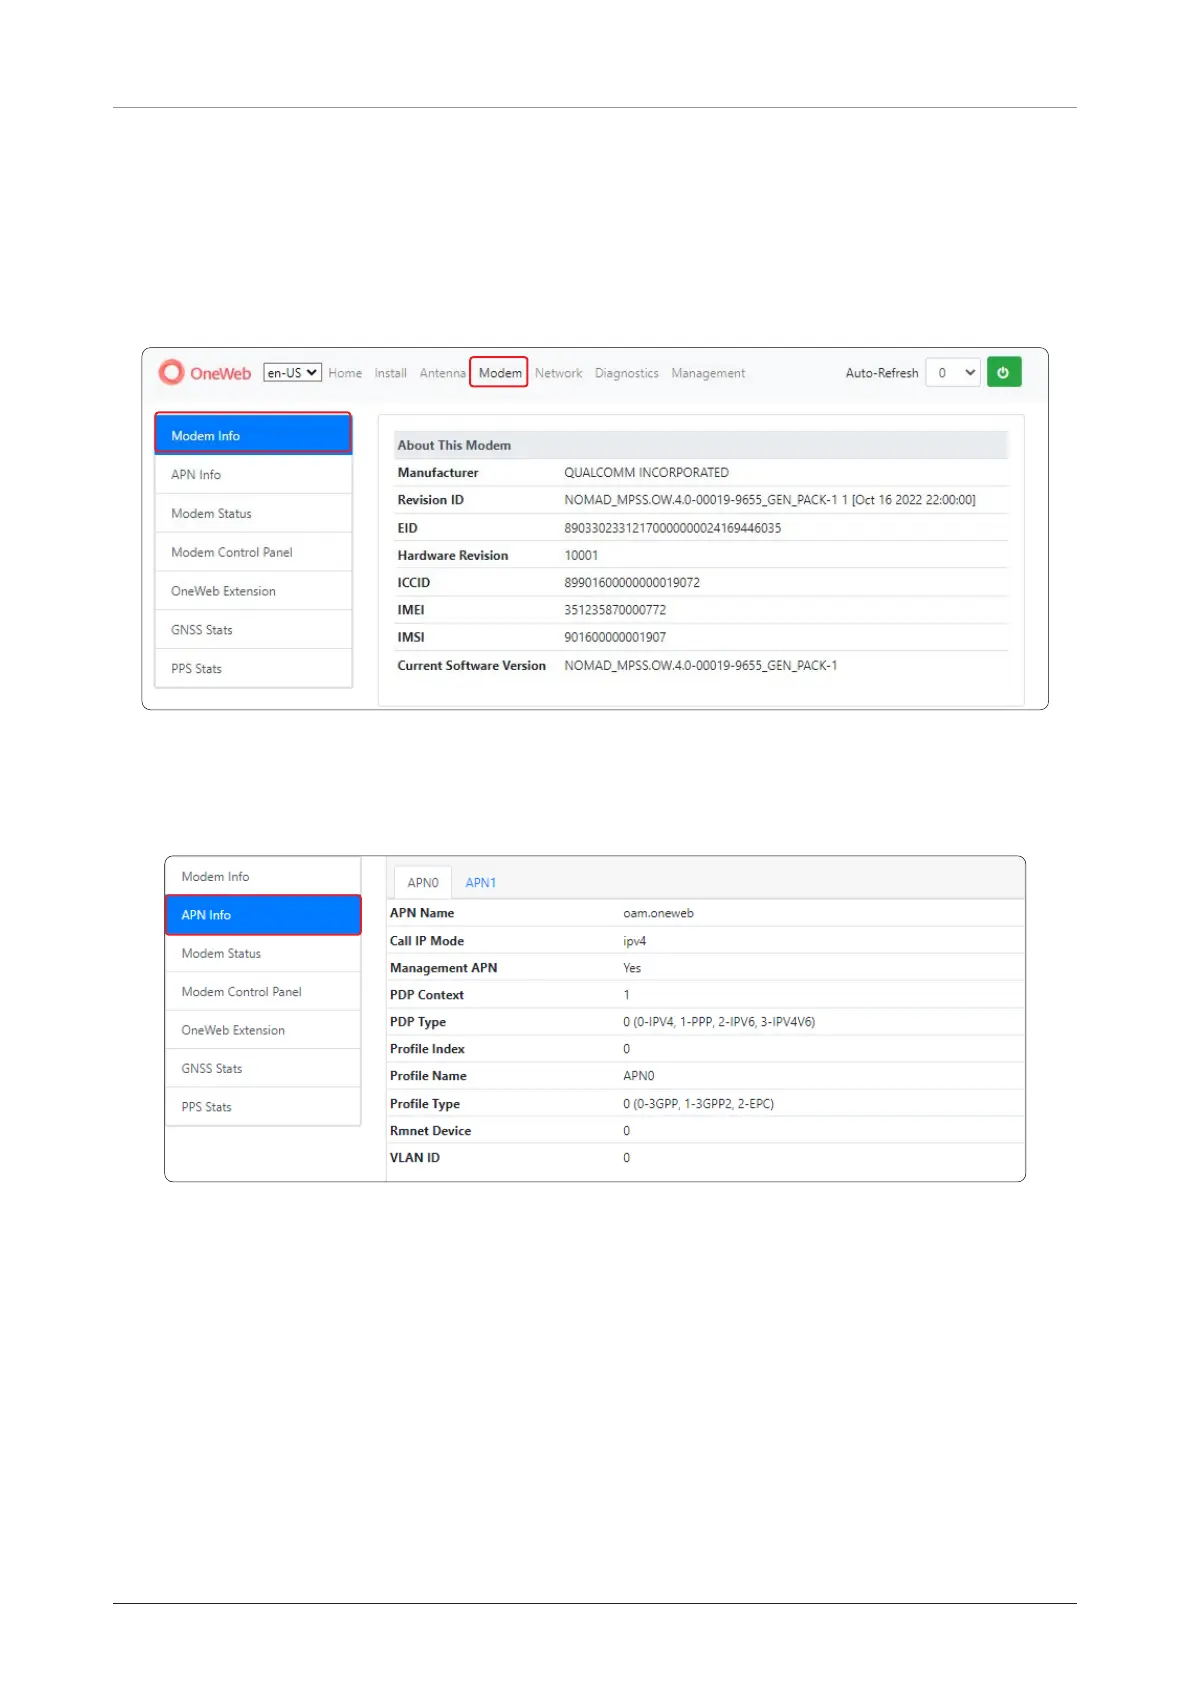Click the ICCID value 8990160000000019072
Screen dimensions: 1191x1684
632,582
